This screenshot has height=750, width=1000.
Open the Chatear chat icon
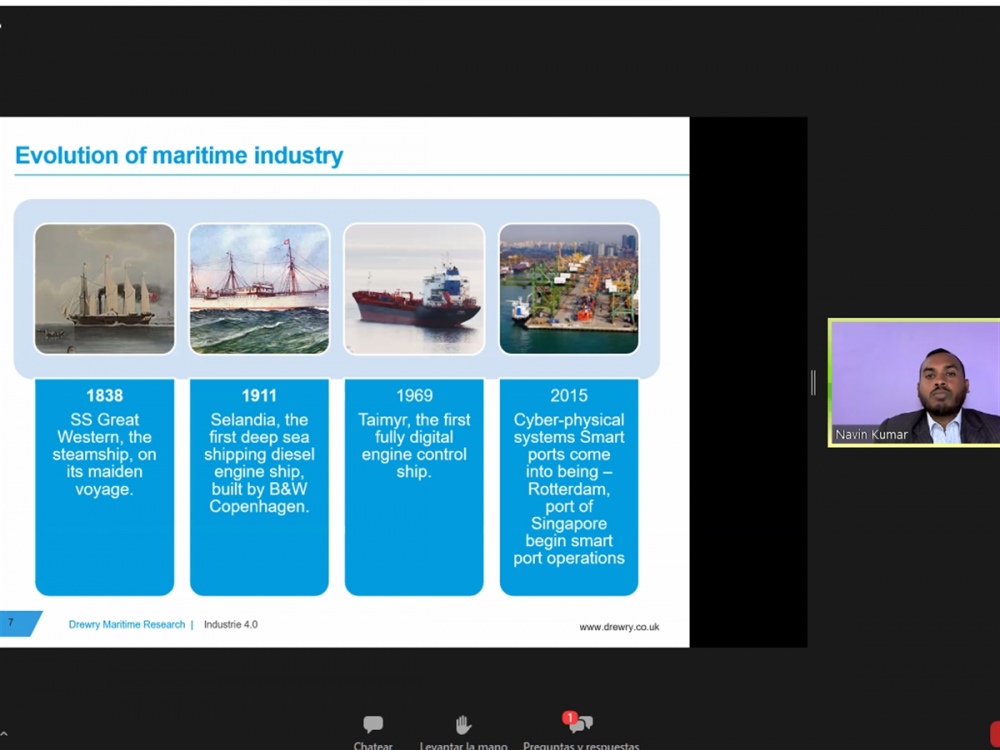[x=373, y=724]
